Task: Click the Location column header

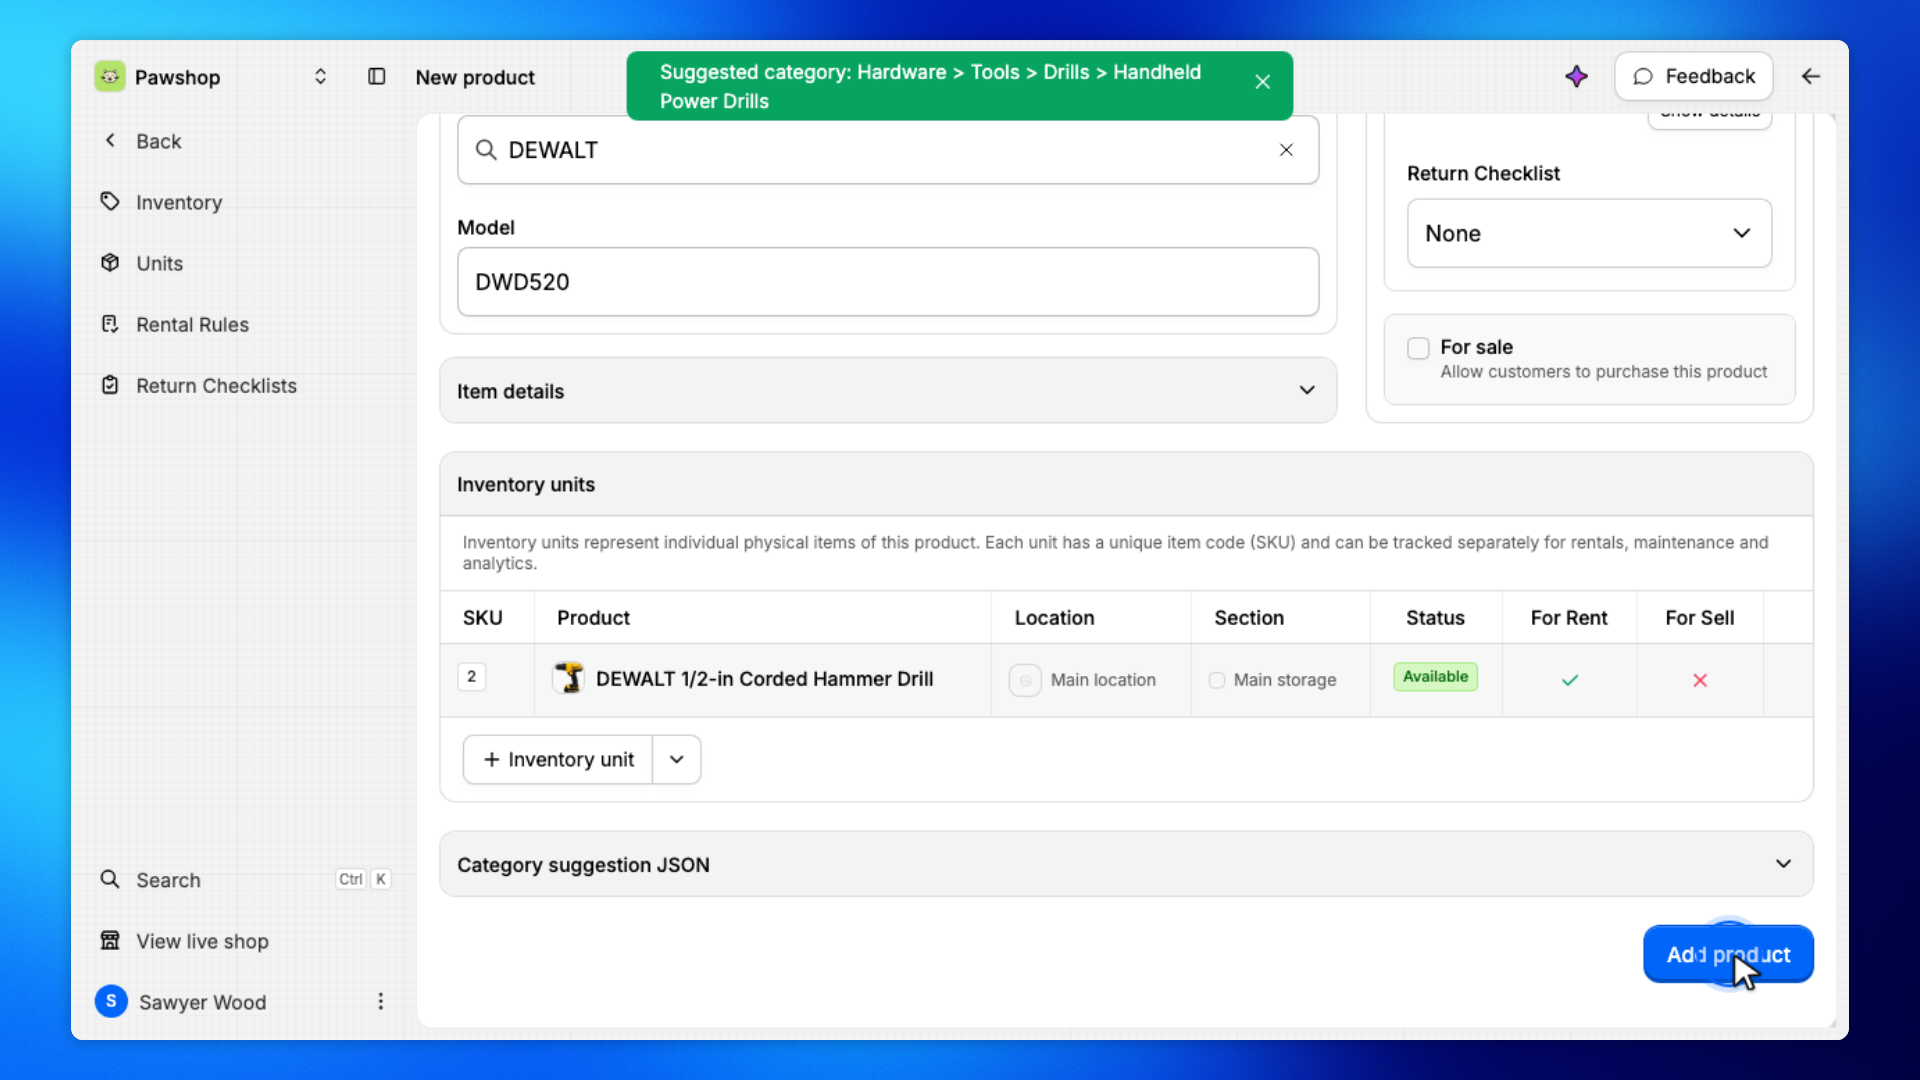Action: point(1055,618)
